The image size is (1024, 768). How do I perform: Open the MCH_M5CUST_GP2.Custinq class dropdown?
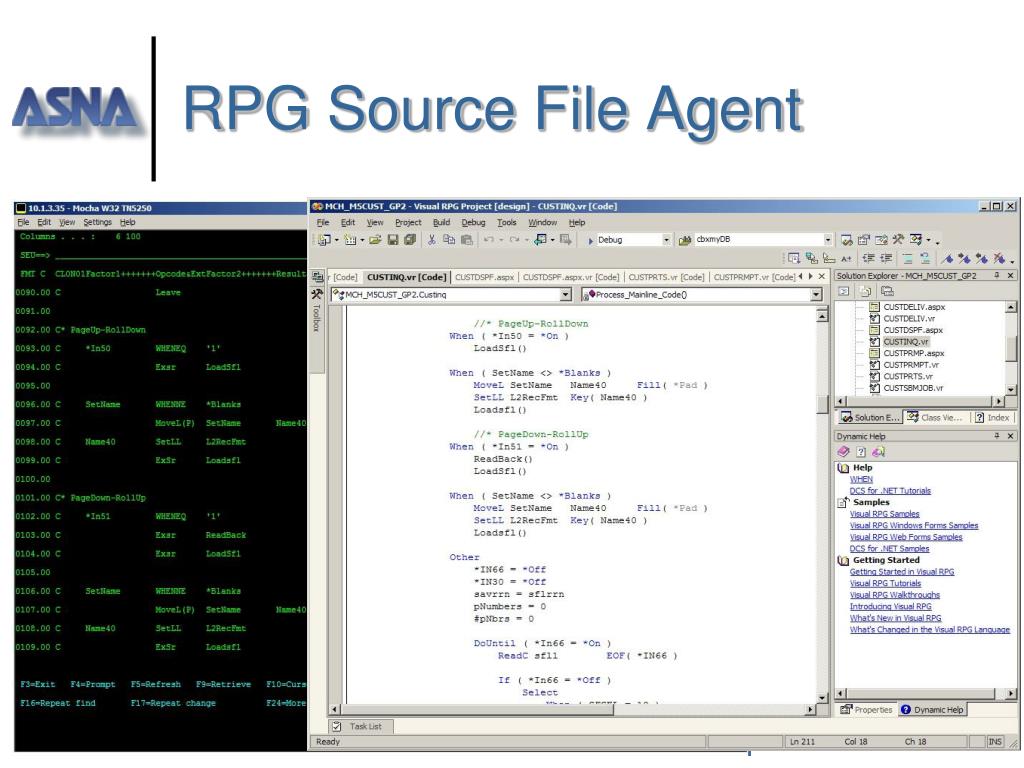point(566,295)
